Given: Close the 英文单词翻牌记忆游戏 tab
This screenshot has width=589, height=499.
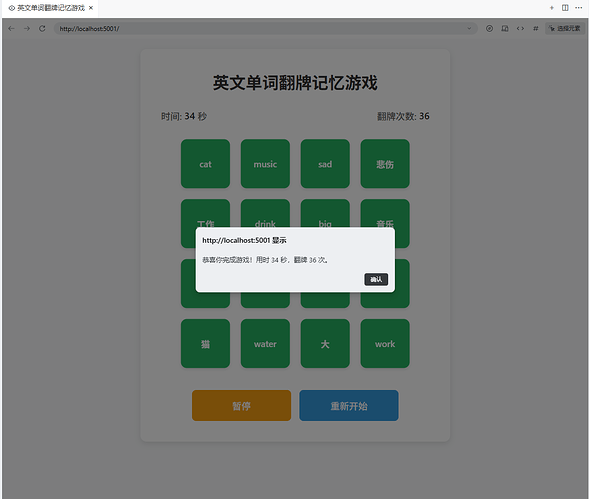Looking at the screenshot, I should pos(91,8).
